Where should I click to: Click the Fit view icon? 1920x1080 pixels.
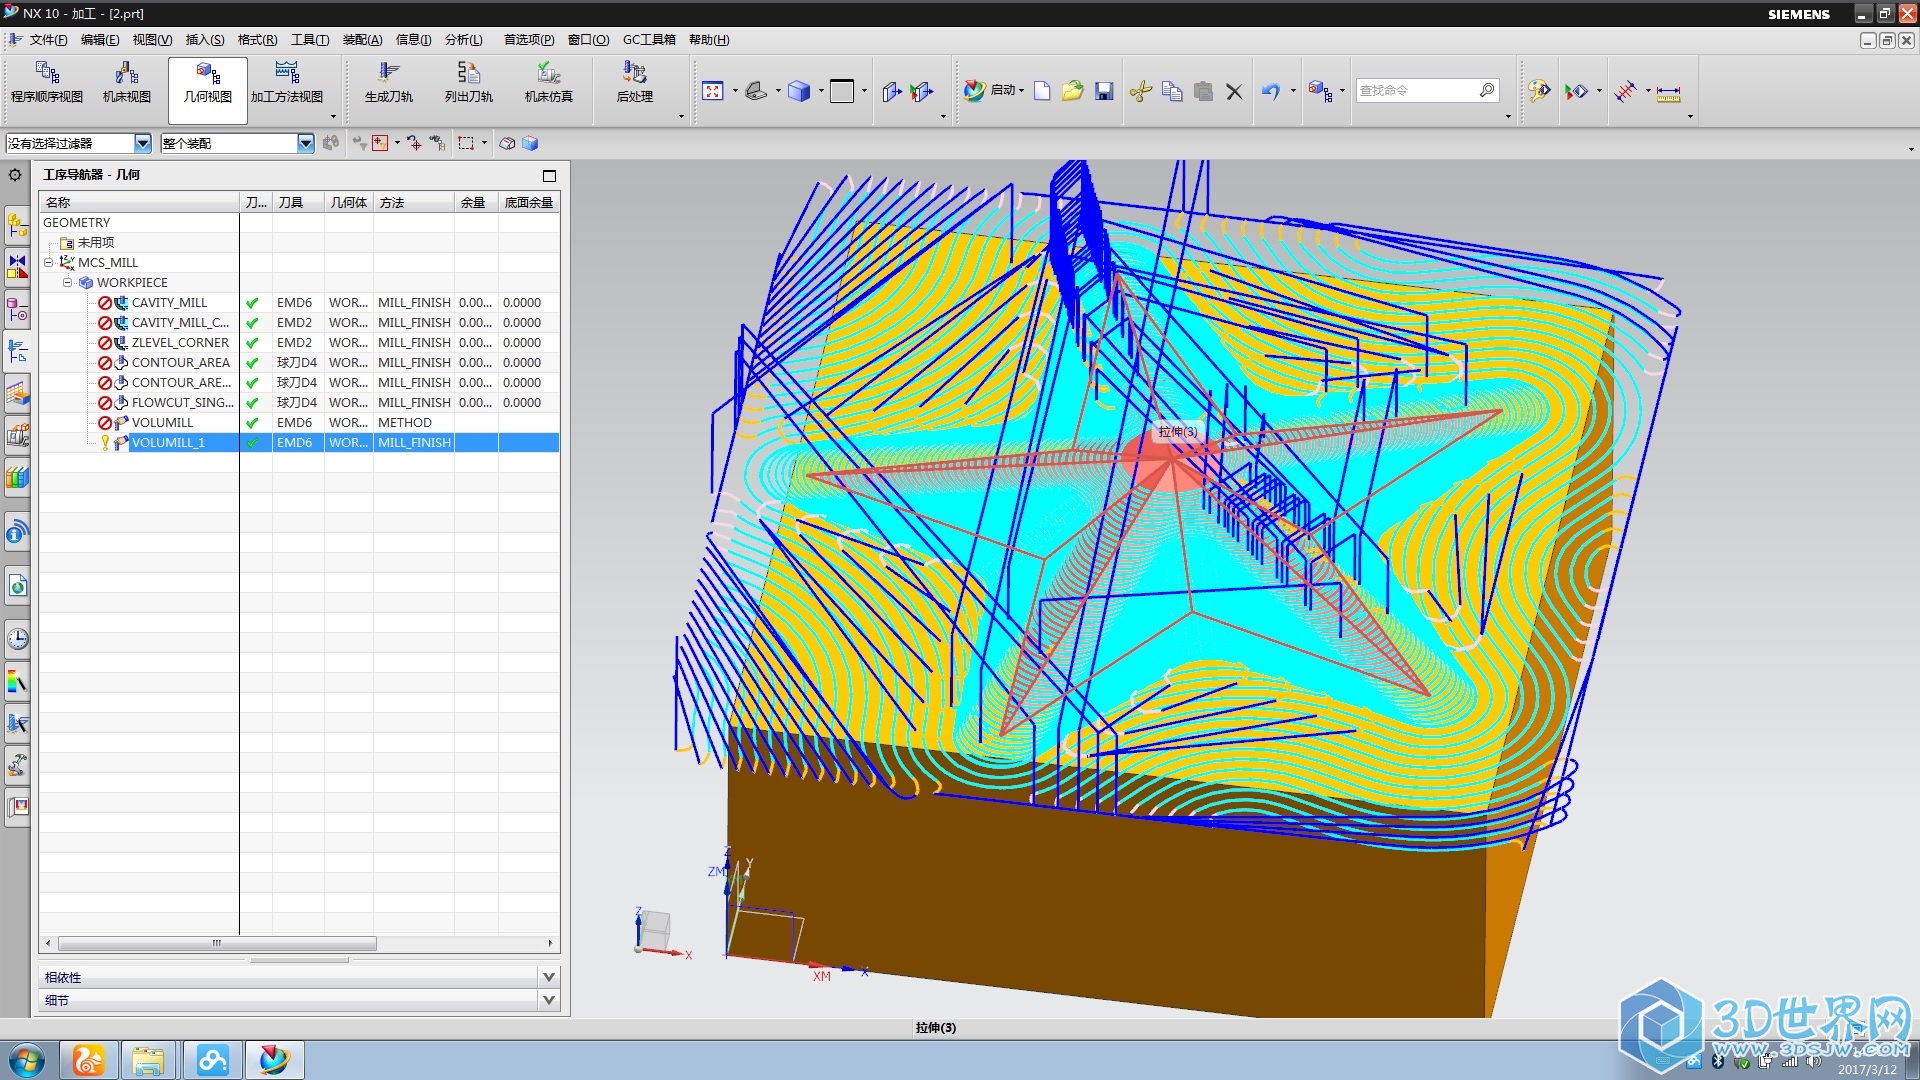713,91
